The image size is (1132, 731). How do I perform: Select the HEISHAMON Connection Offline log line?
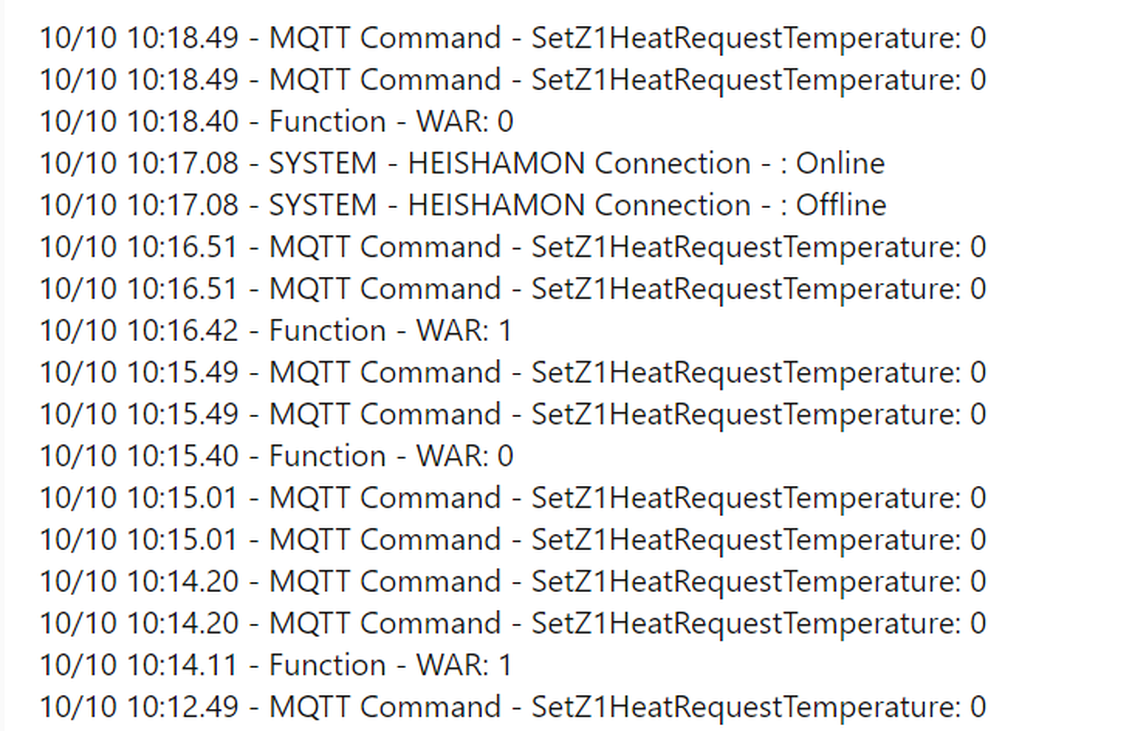(x=462, y=205)
